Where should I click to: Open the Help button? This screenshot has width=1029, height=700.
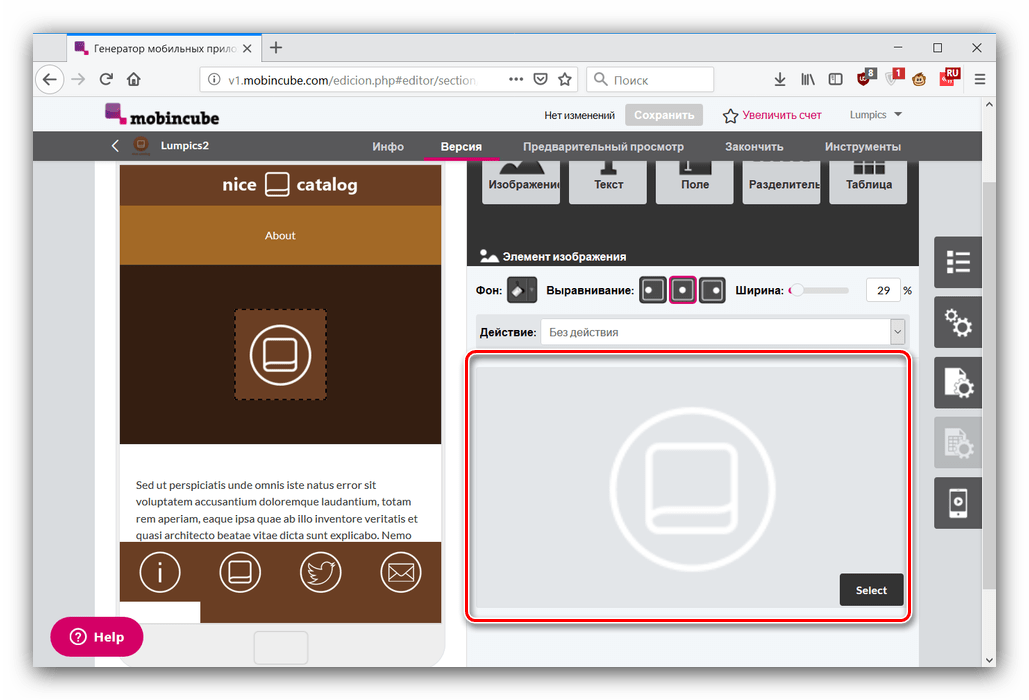[x=96, y=636]
